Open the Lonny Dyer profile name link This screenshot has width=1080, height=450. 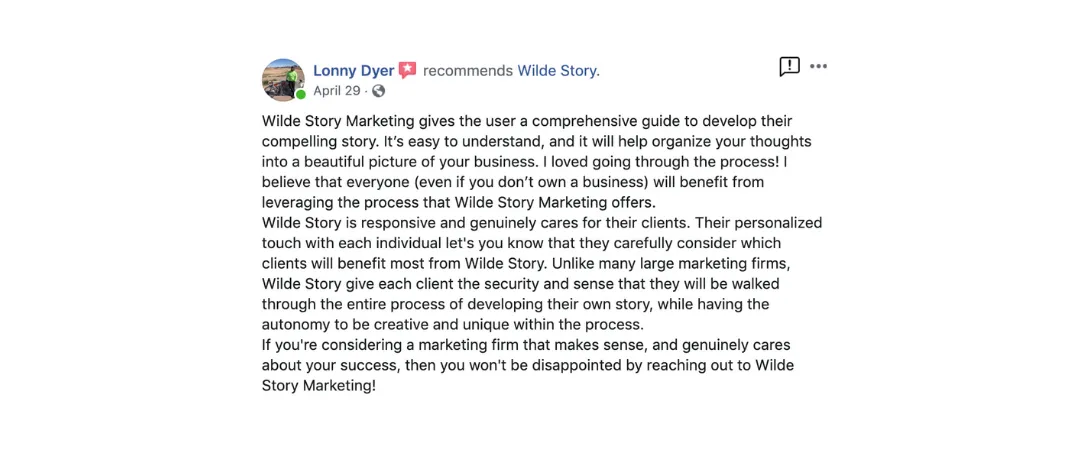(354, 70)
